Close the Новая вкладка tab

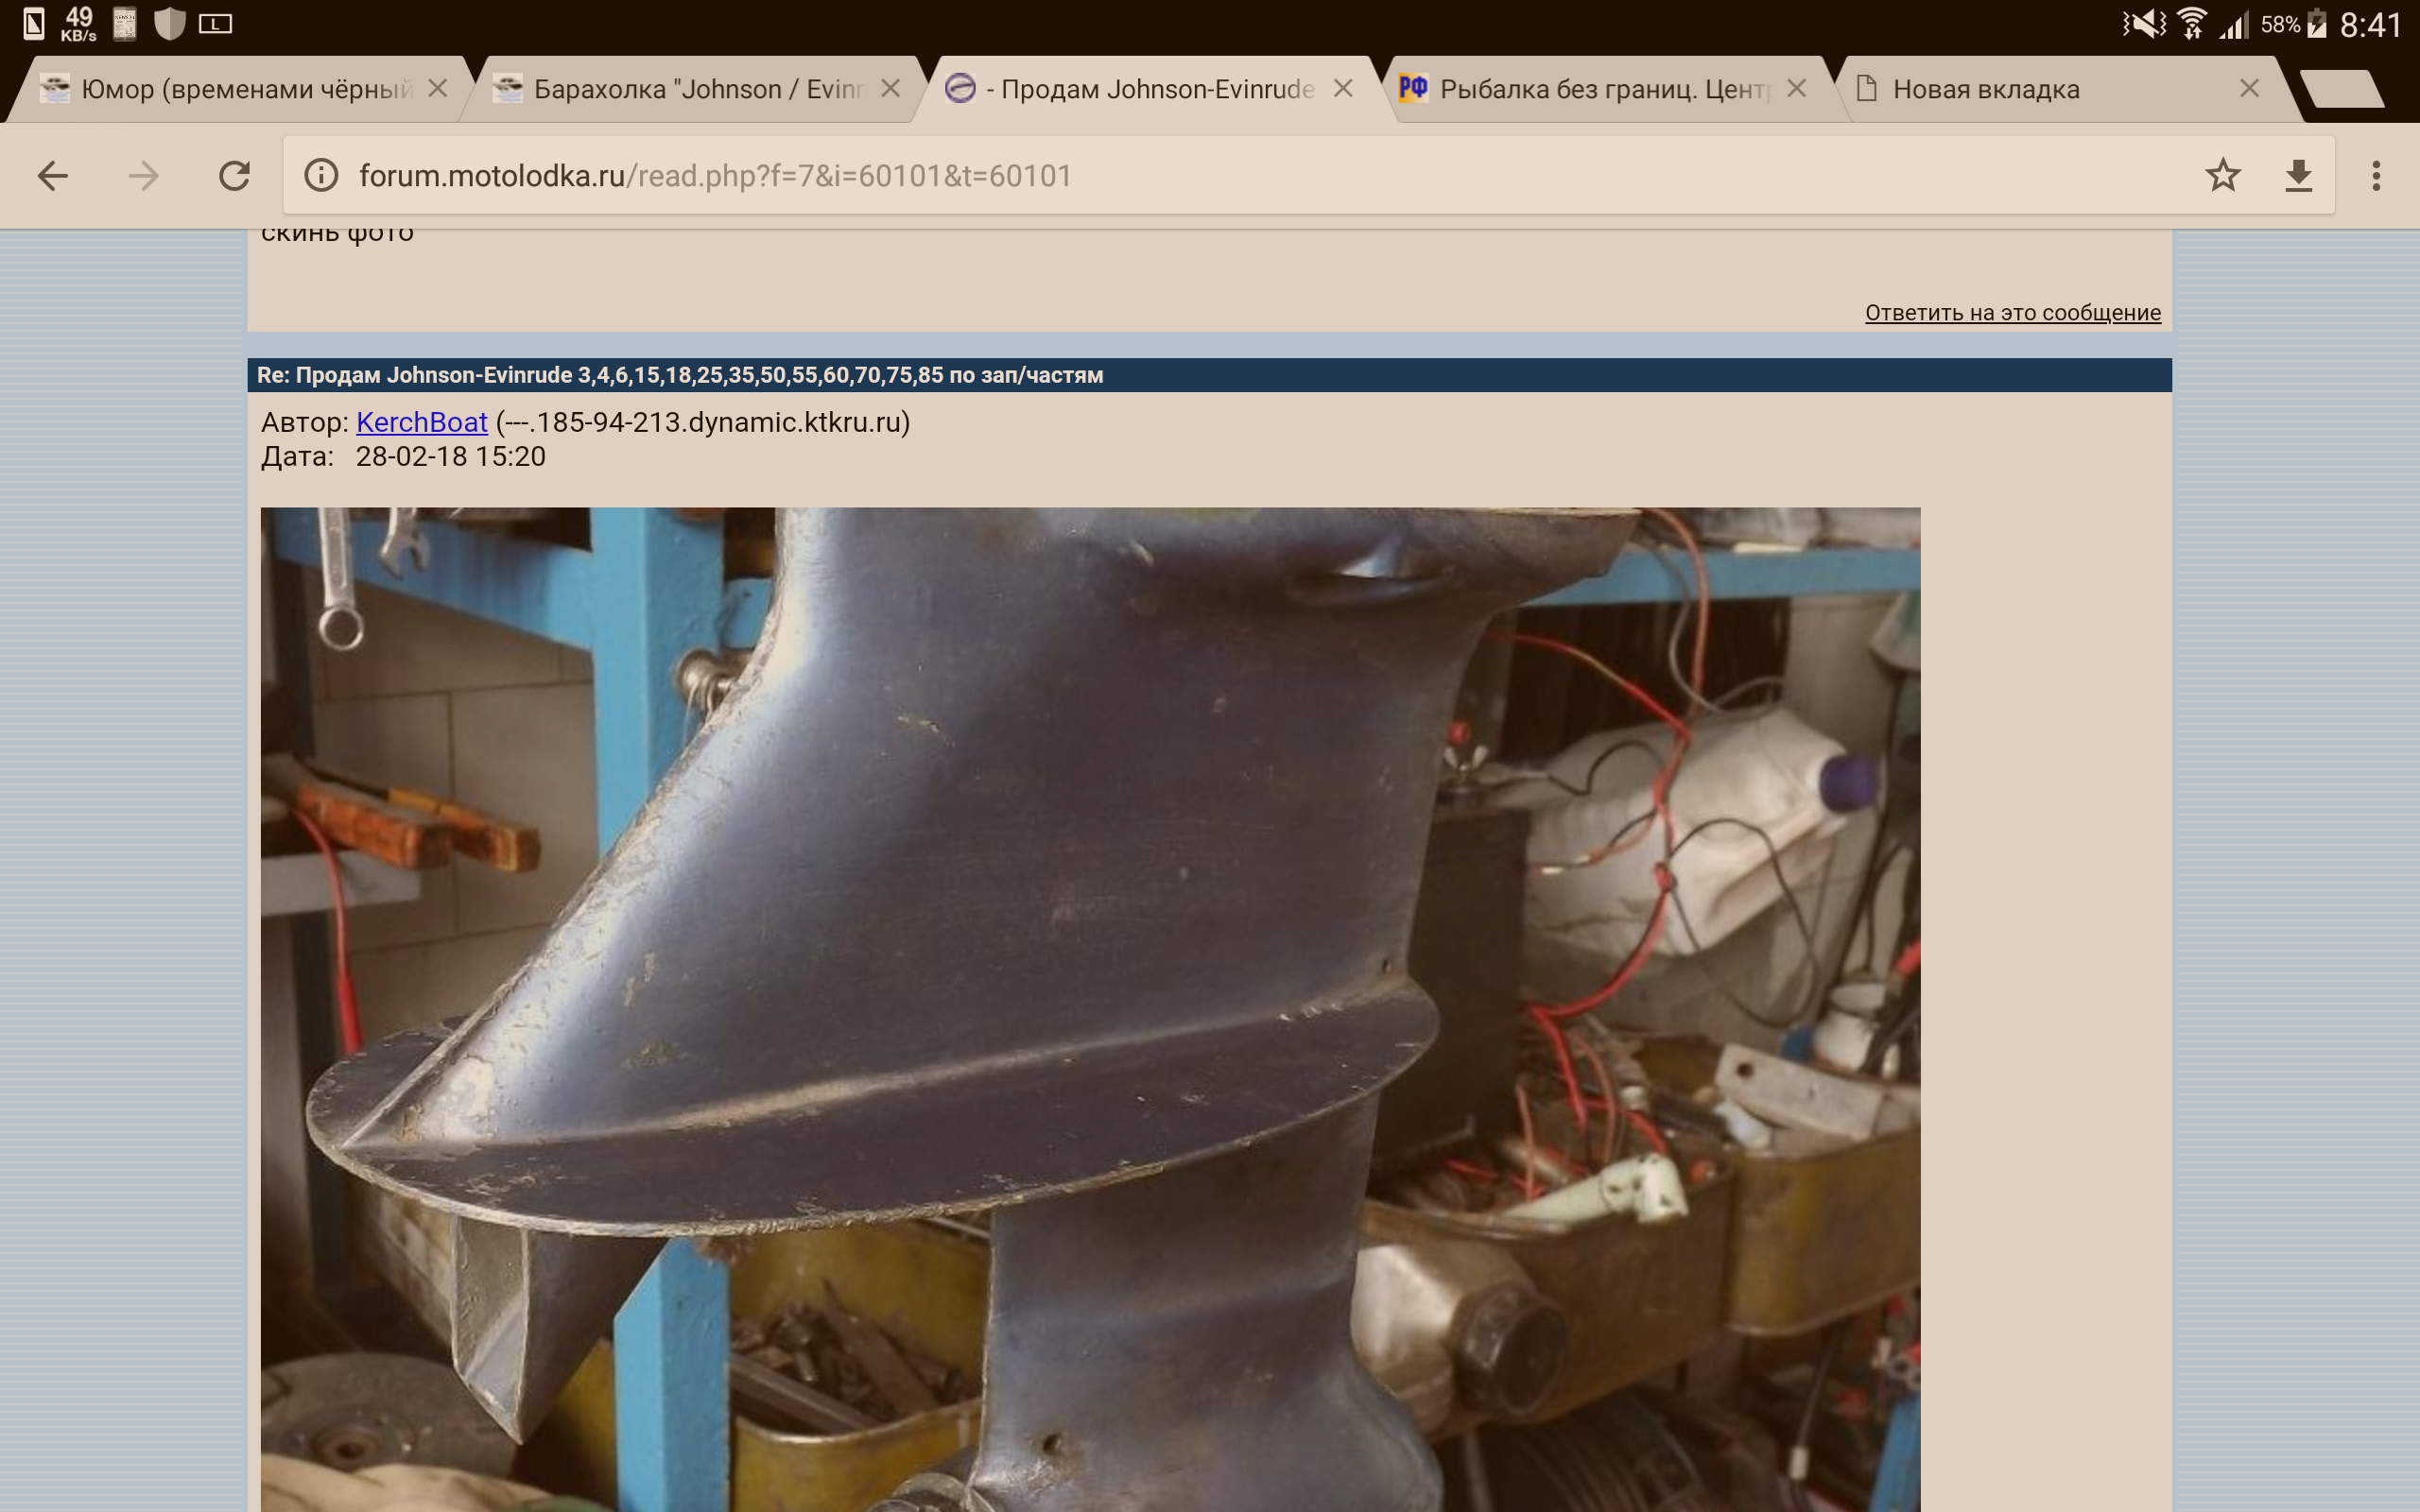[x=2249, y=89]
